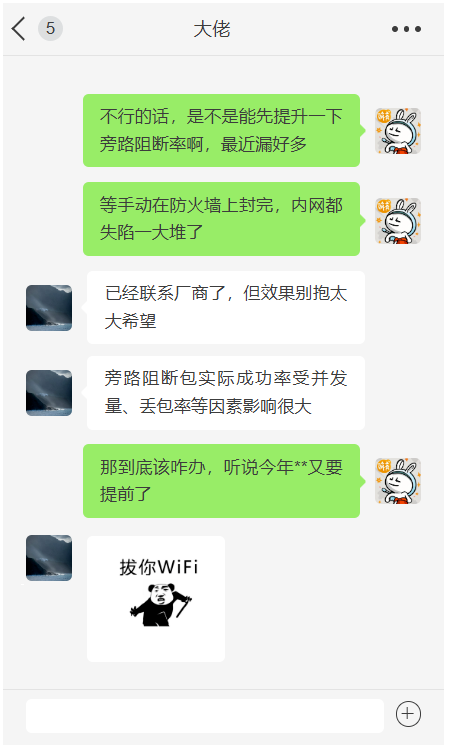The height and width of the screenshot is (747, 449).
Task: Tap landscape avatar beside the WiFi sticker
Action: click(49, 558)
